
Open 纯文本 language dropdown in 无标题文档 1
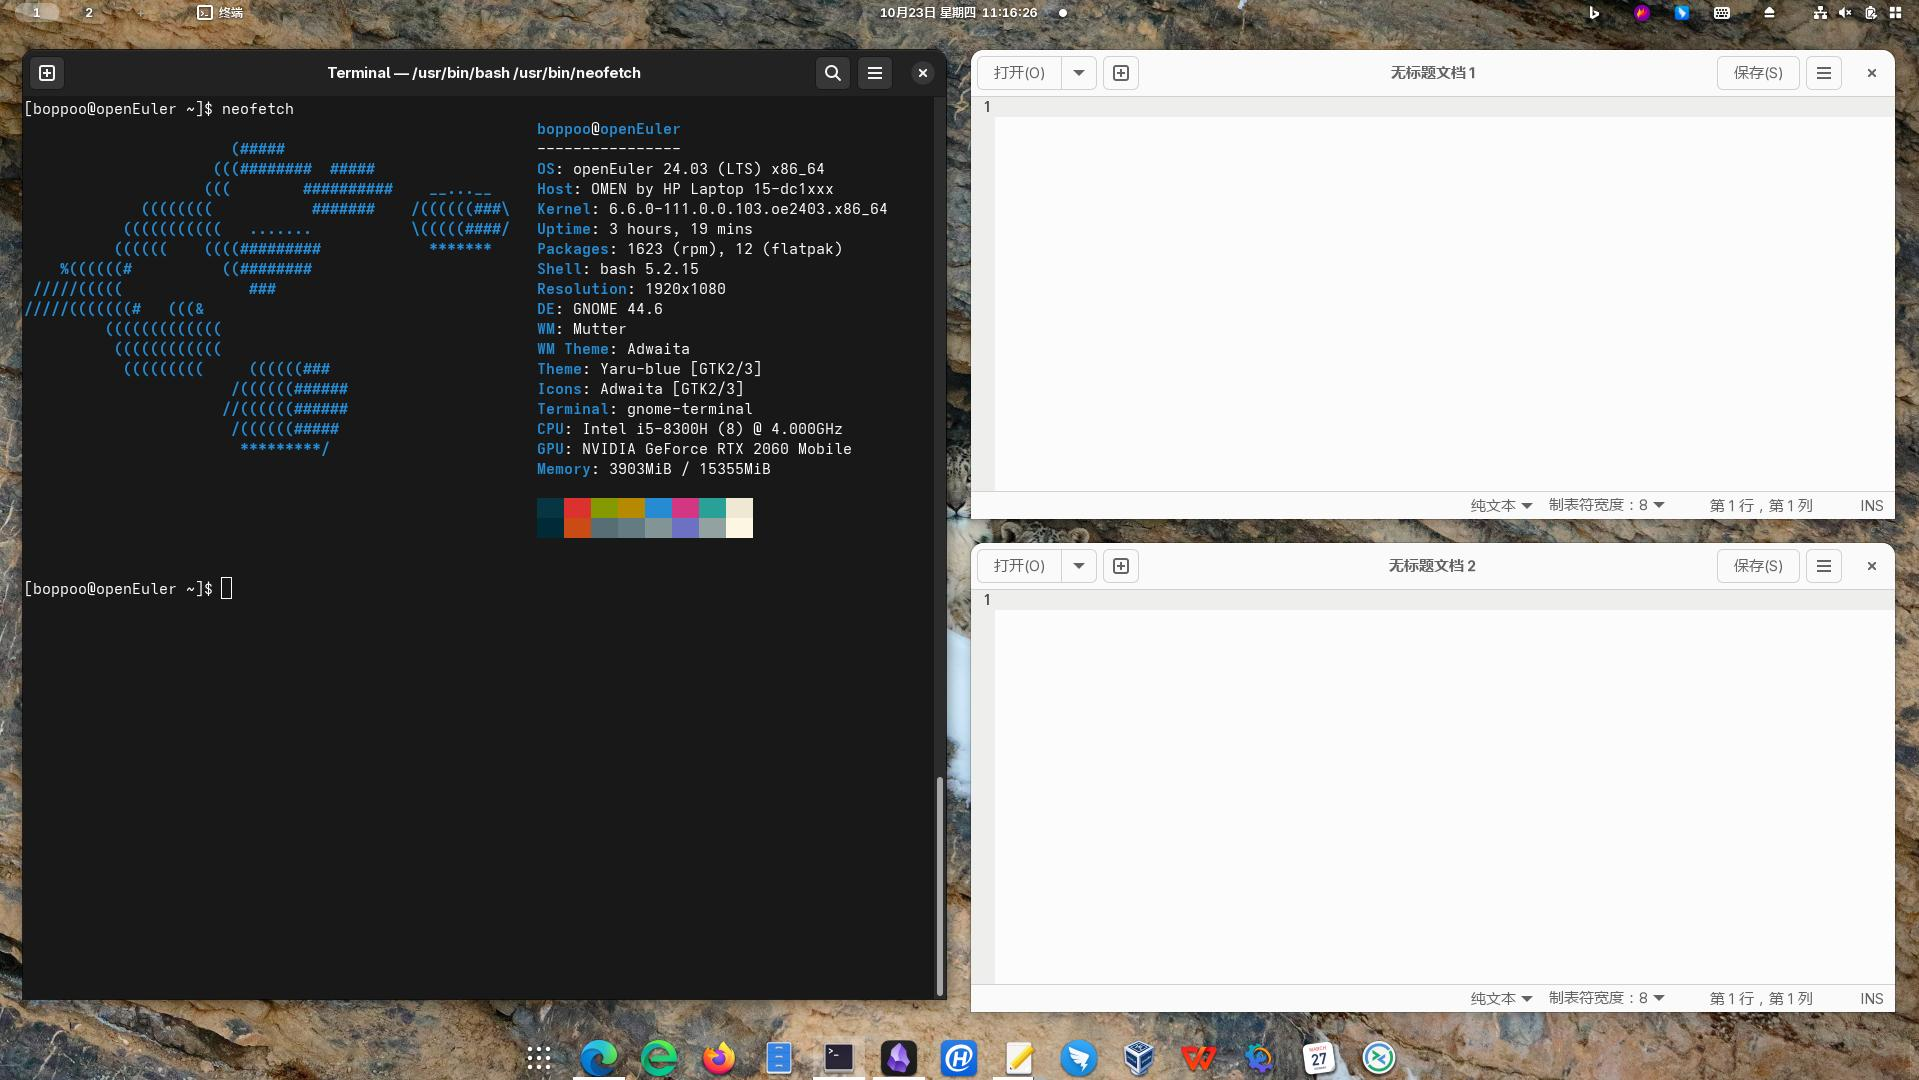click(x=1501, y=506)
